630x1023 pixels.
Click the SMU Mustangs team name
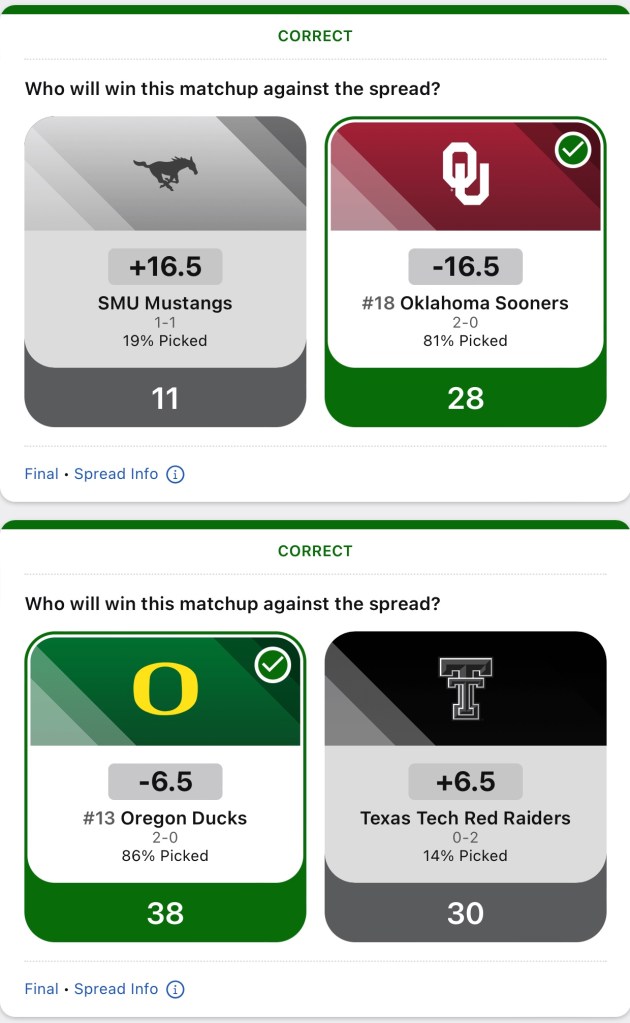click(165, 303)
